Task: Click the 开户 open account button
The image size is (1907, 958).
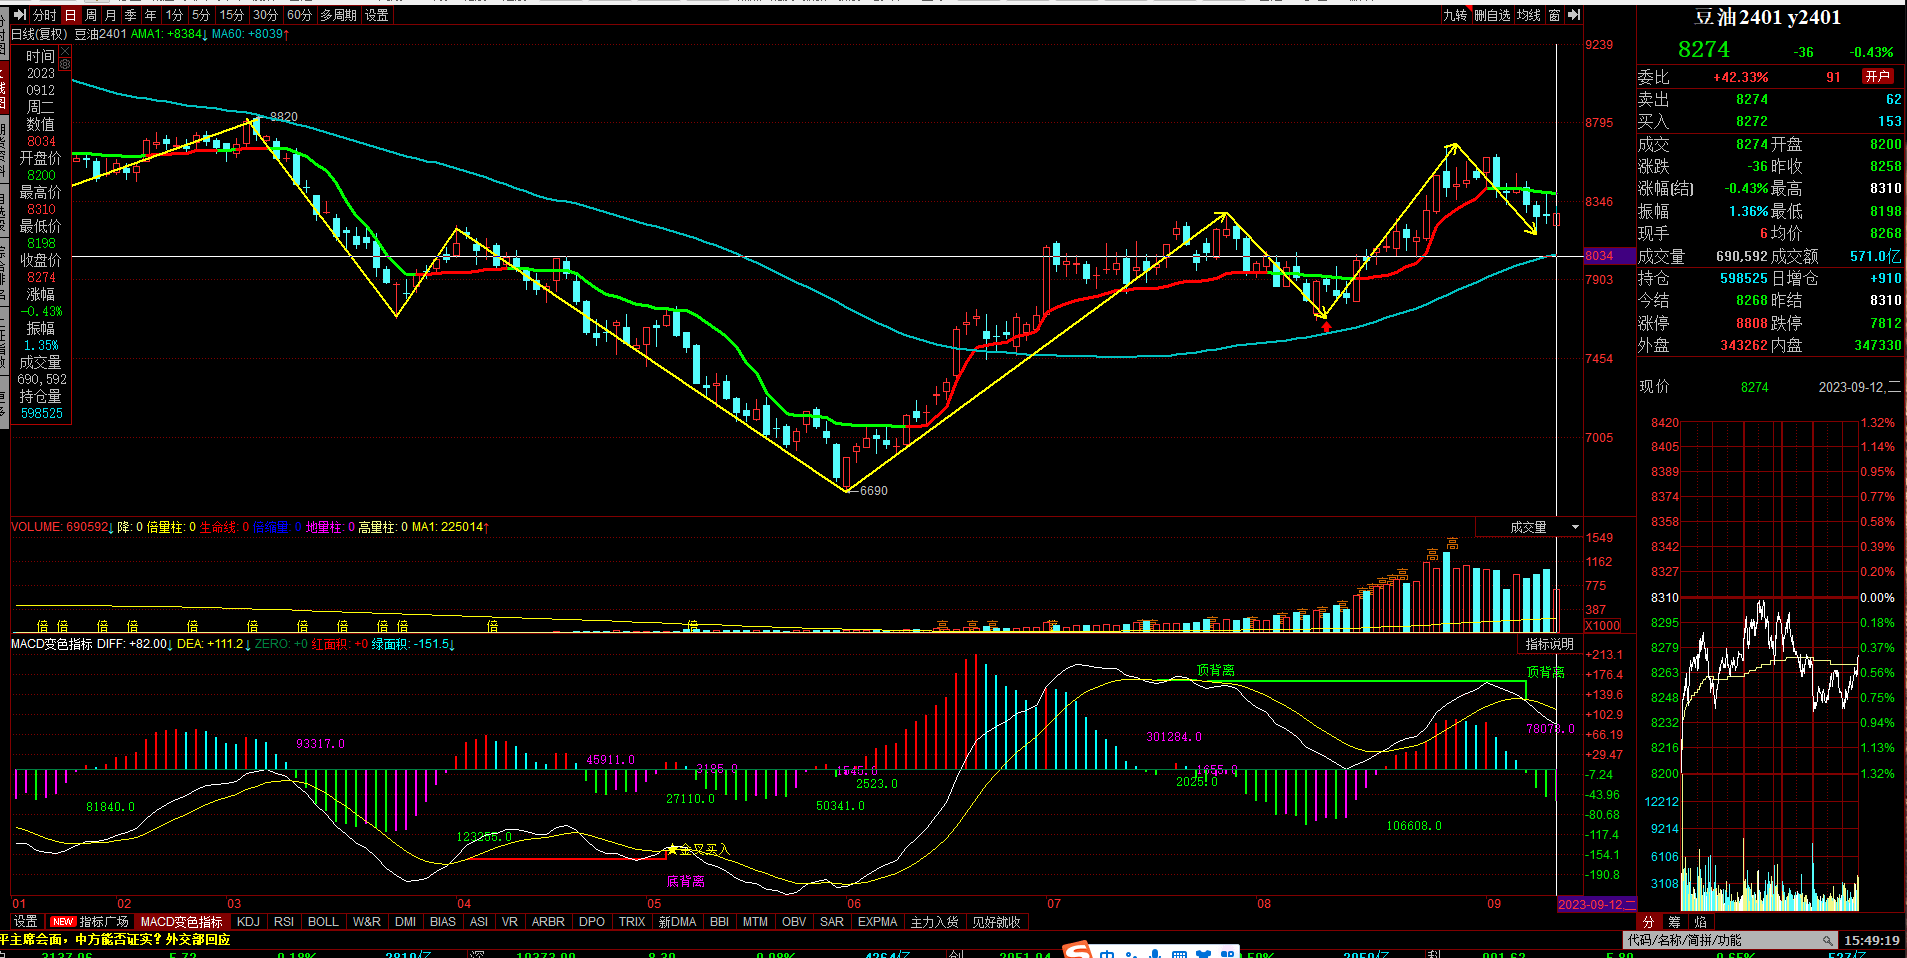Action: [x=1877, y=77]
